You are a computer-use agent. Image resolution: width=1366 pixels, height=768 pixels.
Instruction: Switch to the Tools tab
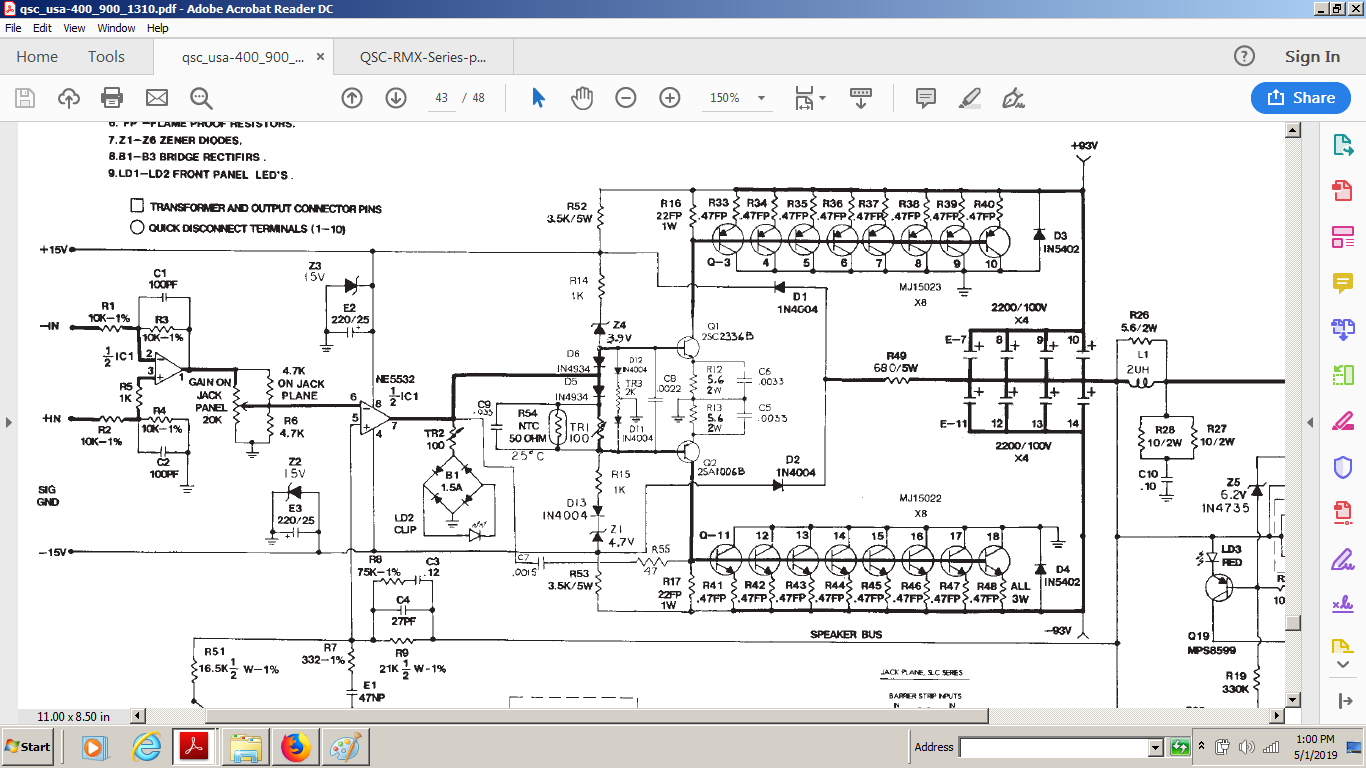(x=106, y=57)
